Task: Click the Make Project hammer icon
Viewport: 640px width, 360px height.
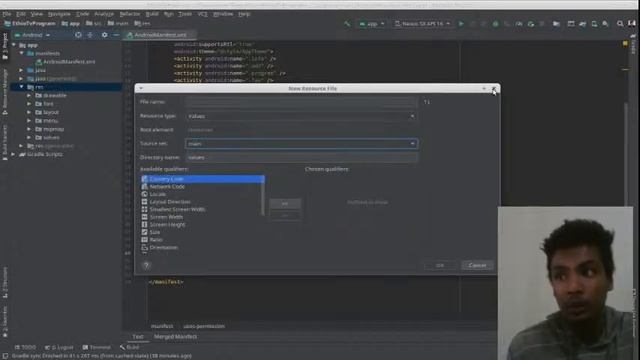Action: coord(347,24)
